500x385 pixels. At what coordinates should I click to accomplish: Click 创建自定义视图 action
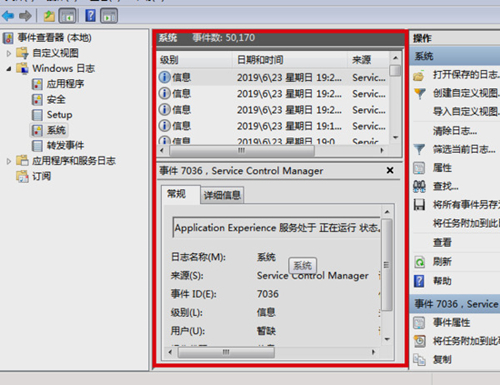click(466, 93)
